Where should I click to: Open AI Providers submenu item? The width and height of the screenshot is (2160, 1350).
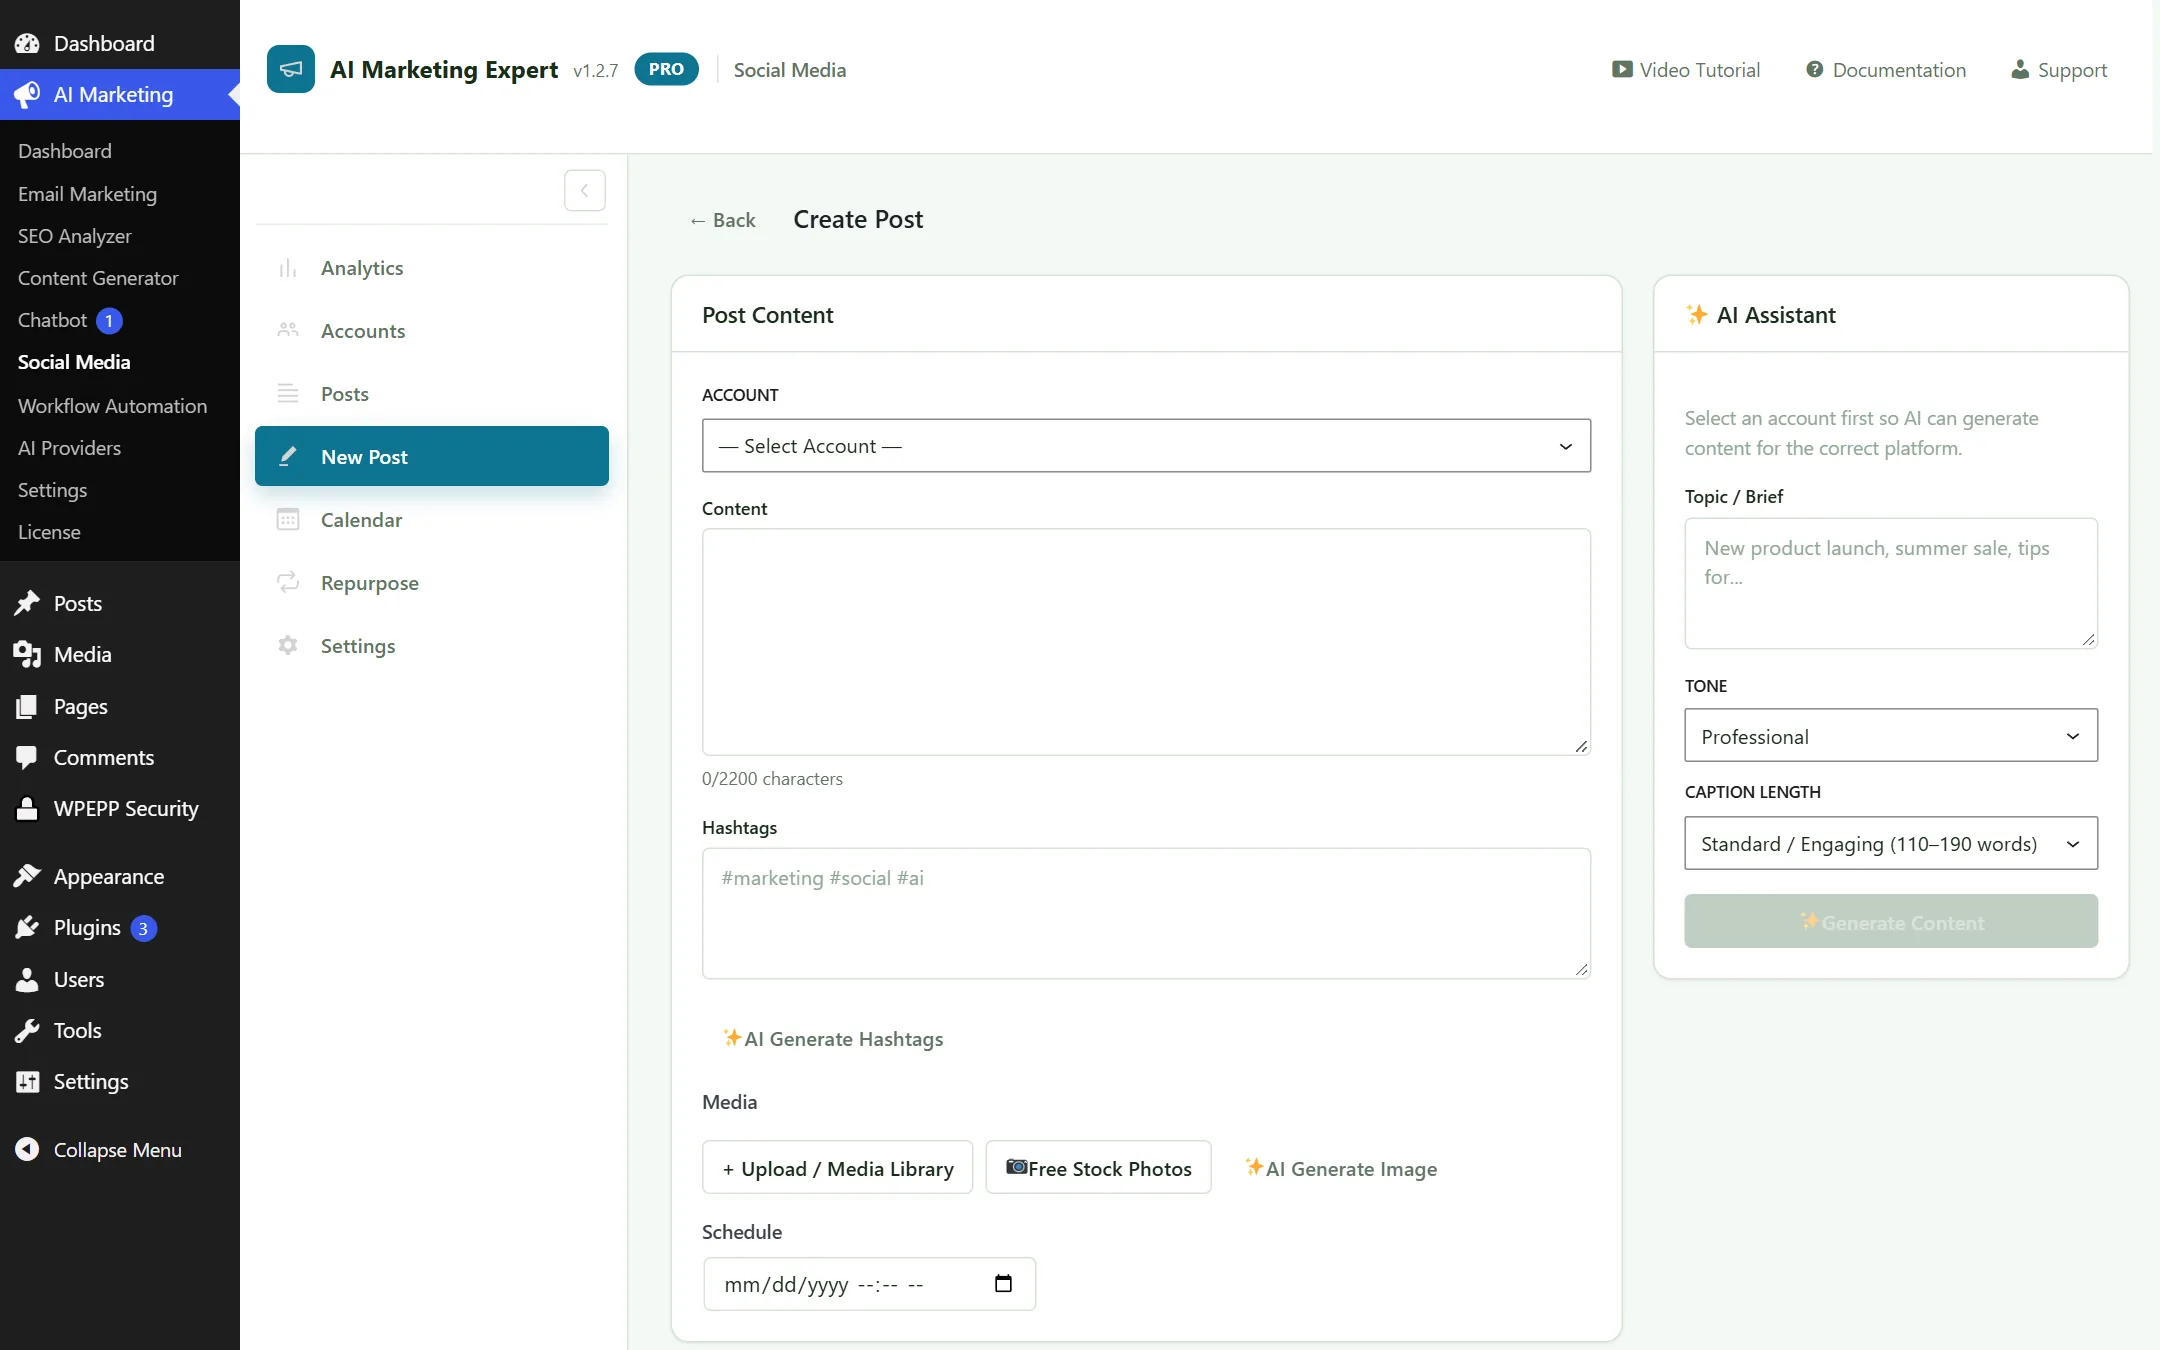pyautogui.click(x=69, y=448)
